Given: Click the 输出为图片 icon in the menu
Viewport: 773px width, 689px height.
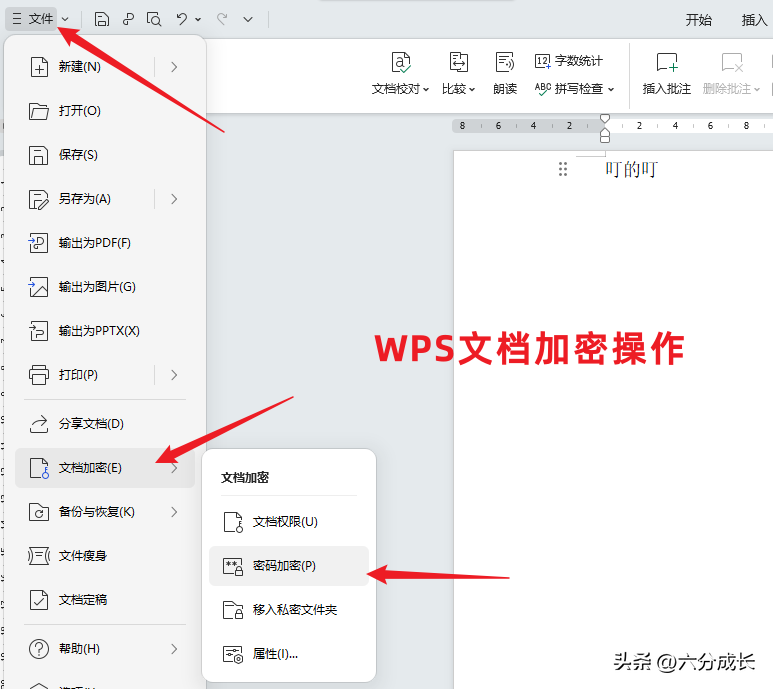Looking at the screenshot, I should pos(38,287).
